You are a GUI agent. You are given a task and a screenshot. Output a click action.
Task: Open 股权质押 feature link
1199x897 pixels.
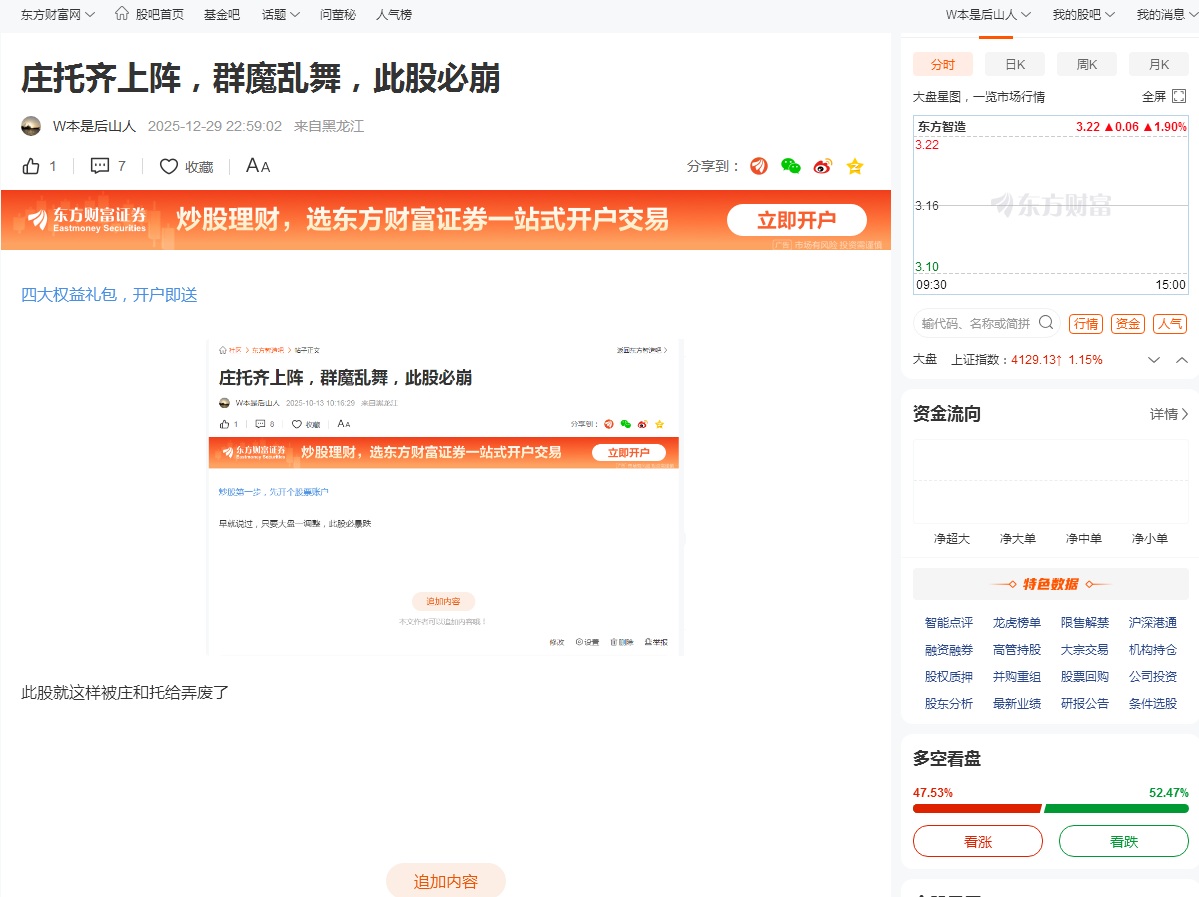pos(949,676)
